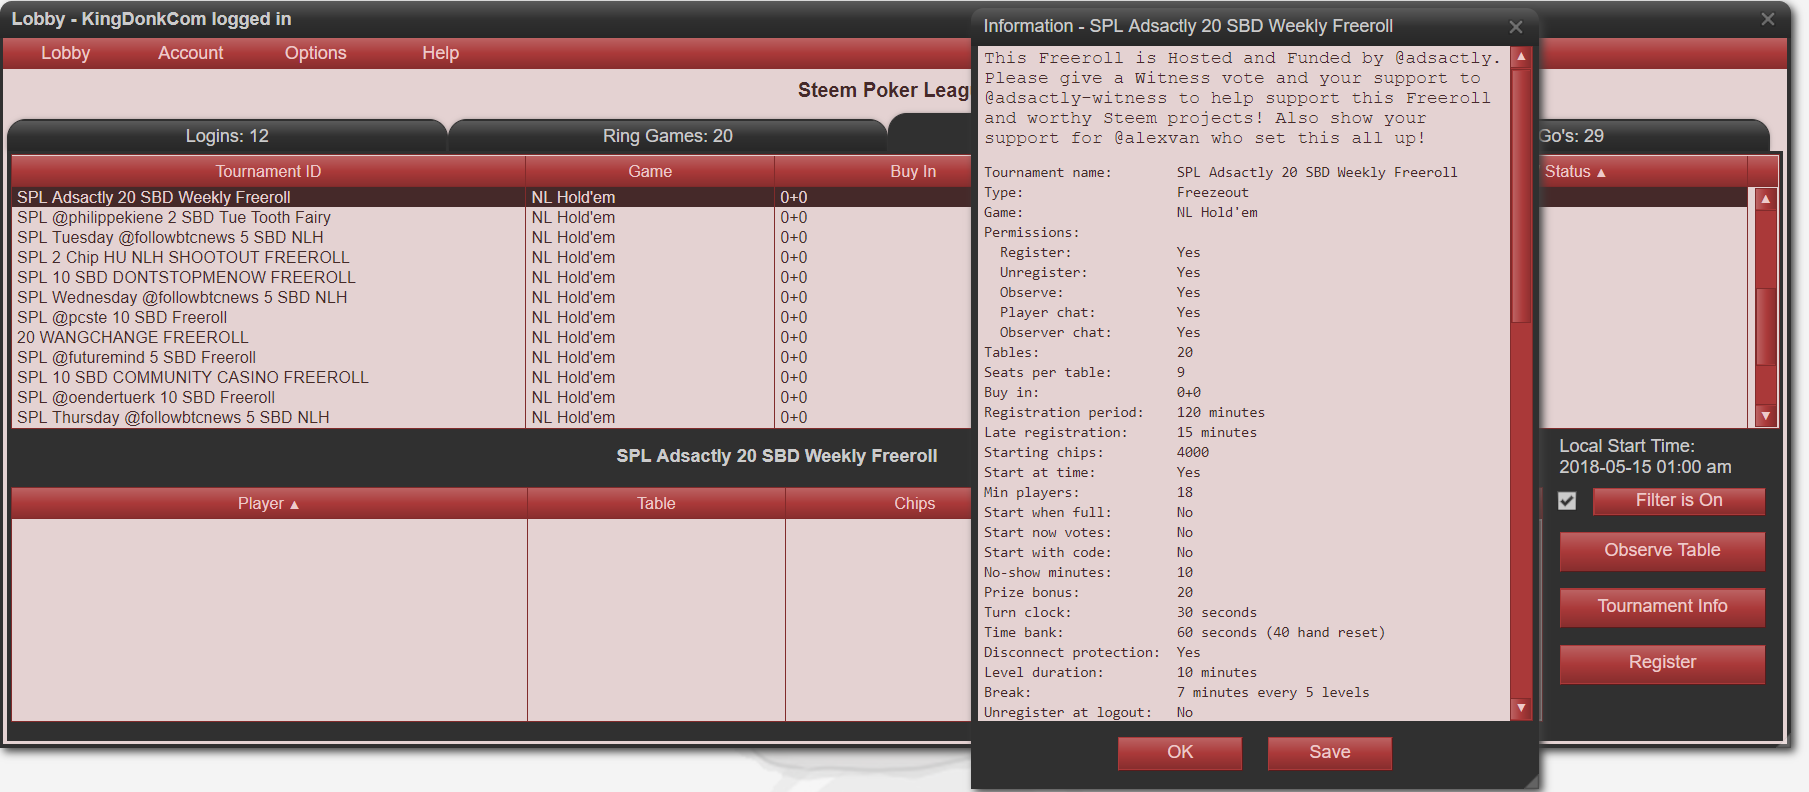Viewport: 1809px width, 792px height.
Task: Select SPL @philippekiene 2 SBD Tue Tooth Fairy
Action: pos(491,218)
